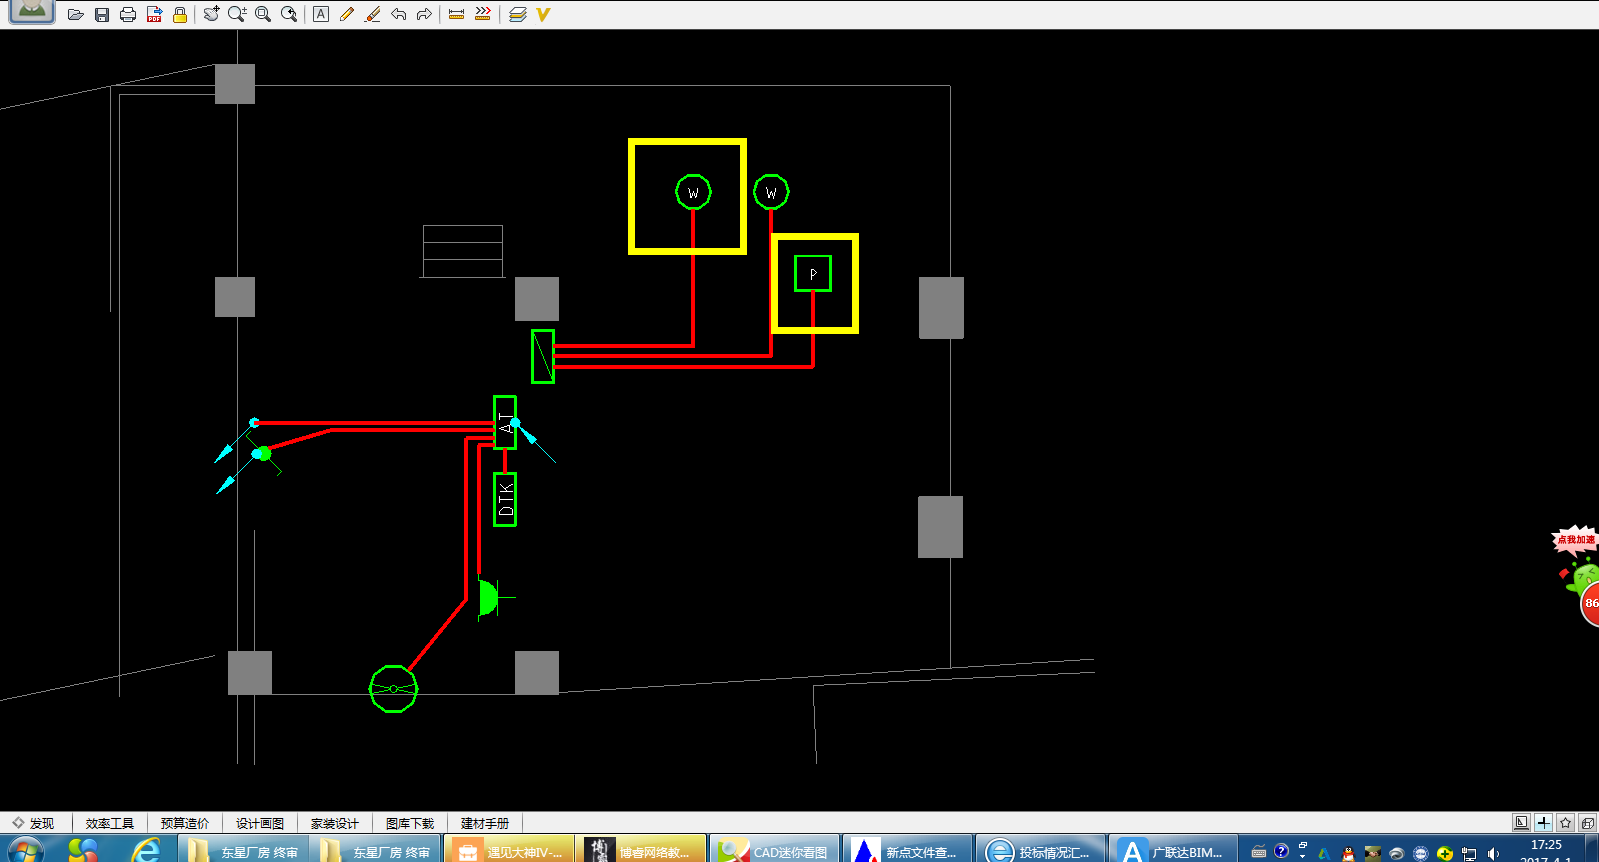Image resolution: width=1599 pixels, height=862 pixels.
Task: Click the zoom window magnifier icon
Action: tap(263, 14)
